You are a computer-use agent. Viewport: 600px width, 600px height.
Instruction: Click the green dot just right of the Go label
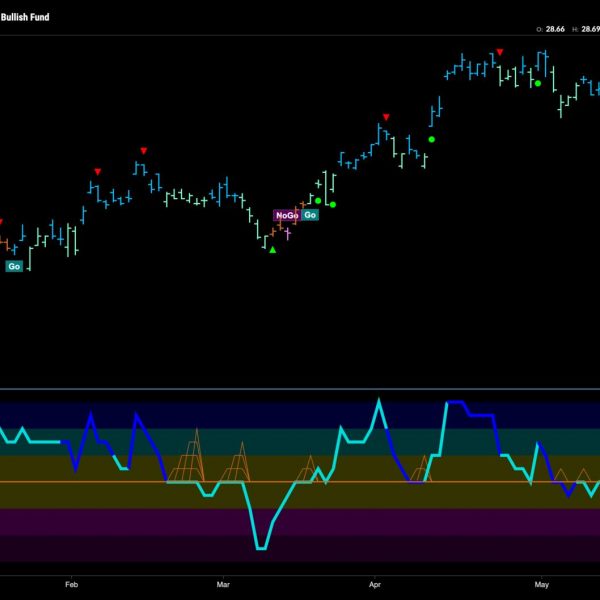(x=318, y=201)
